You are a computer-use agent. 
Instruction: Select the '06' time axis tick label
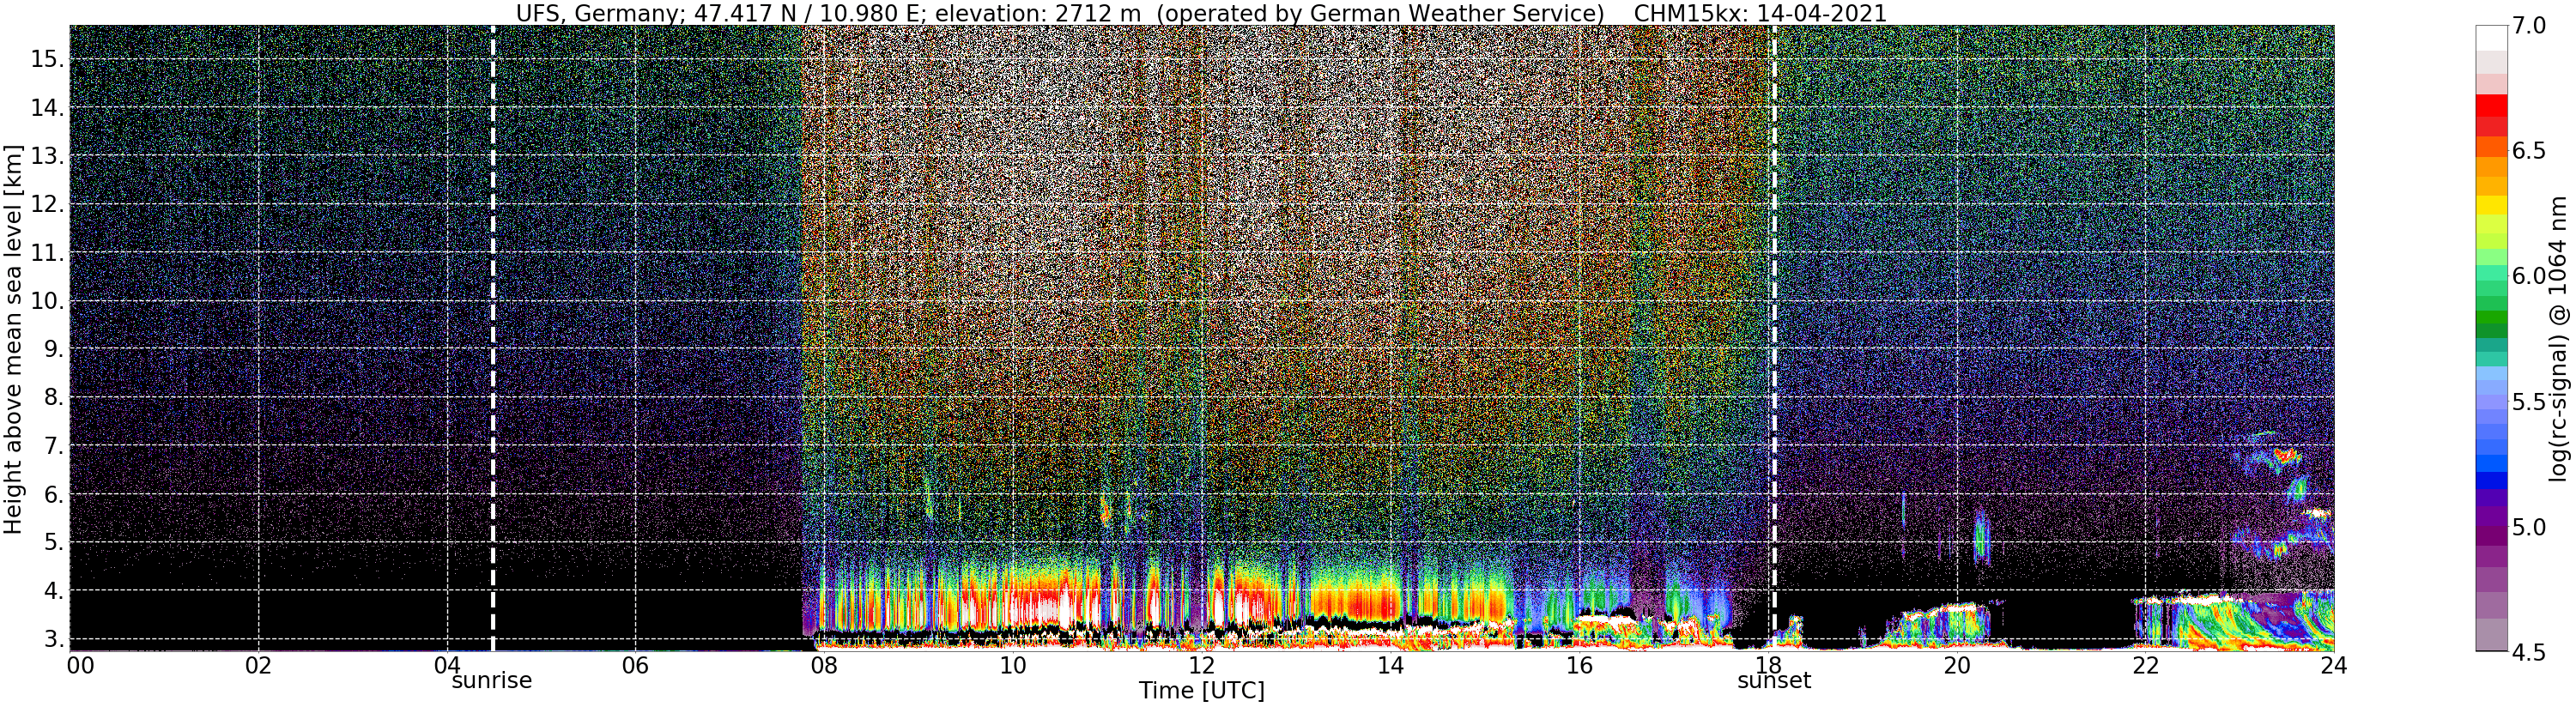(635, 666)
